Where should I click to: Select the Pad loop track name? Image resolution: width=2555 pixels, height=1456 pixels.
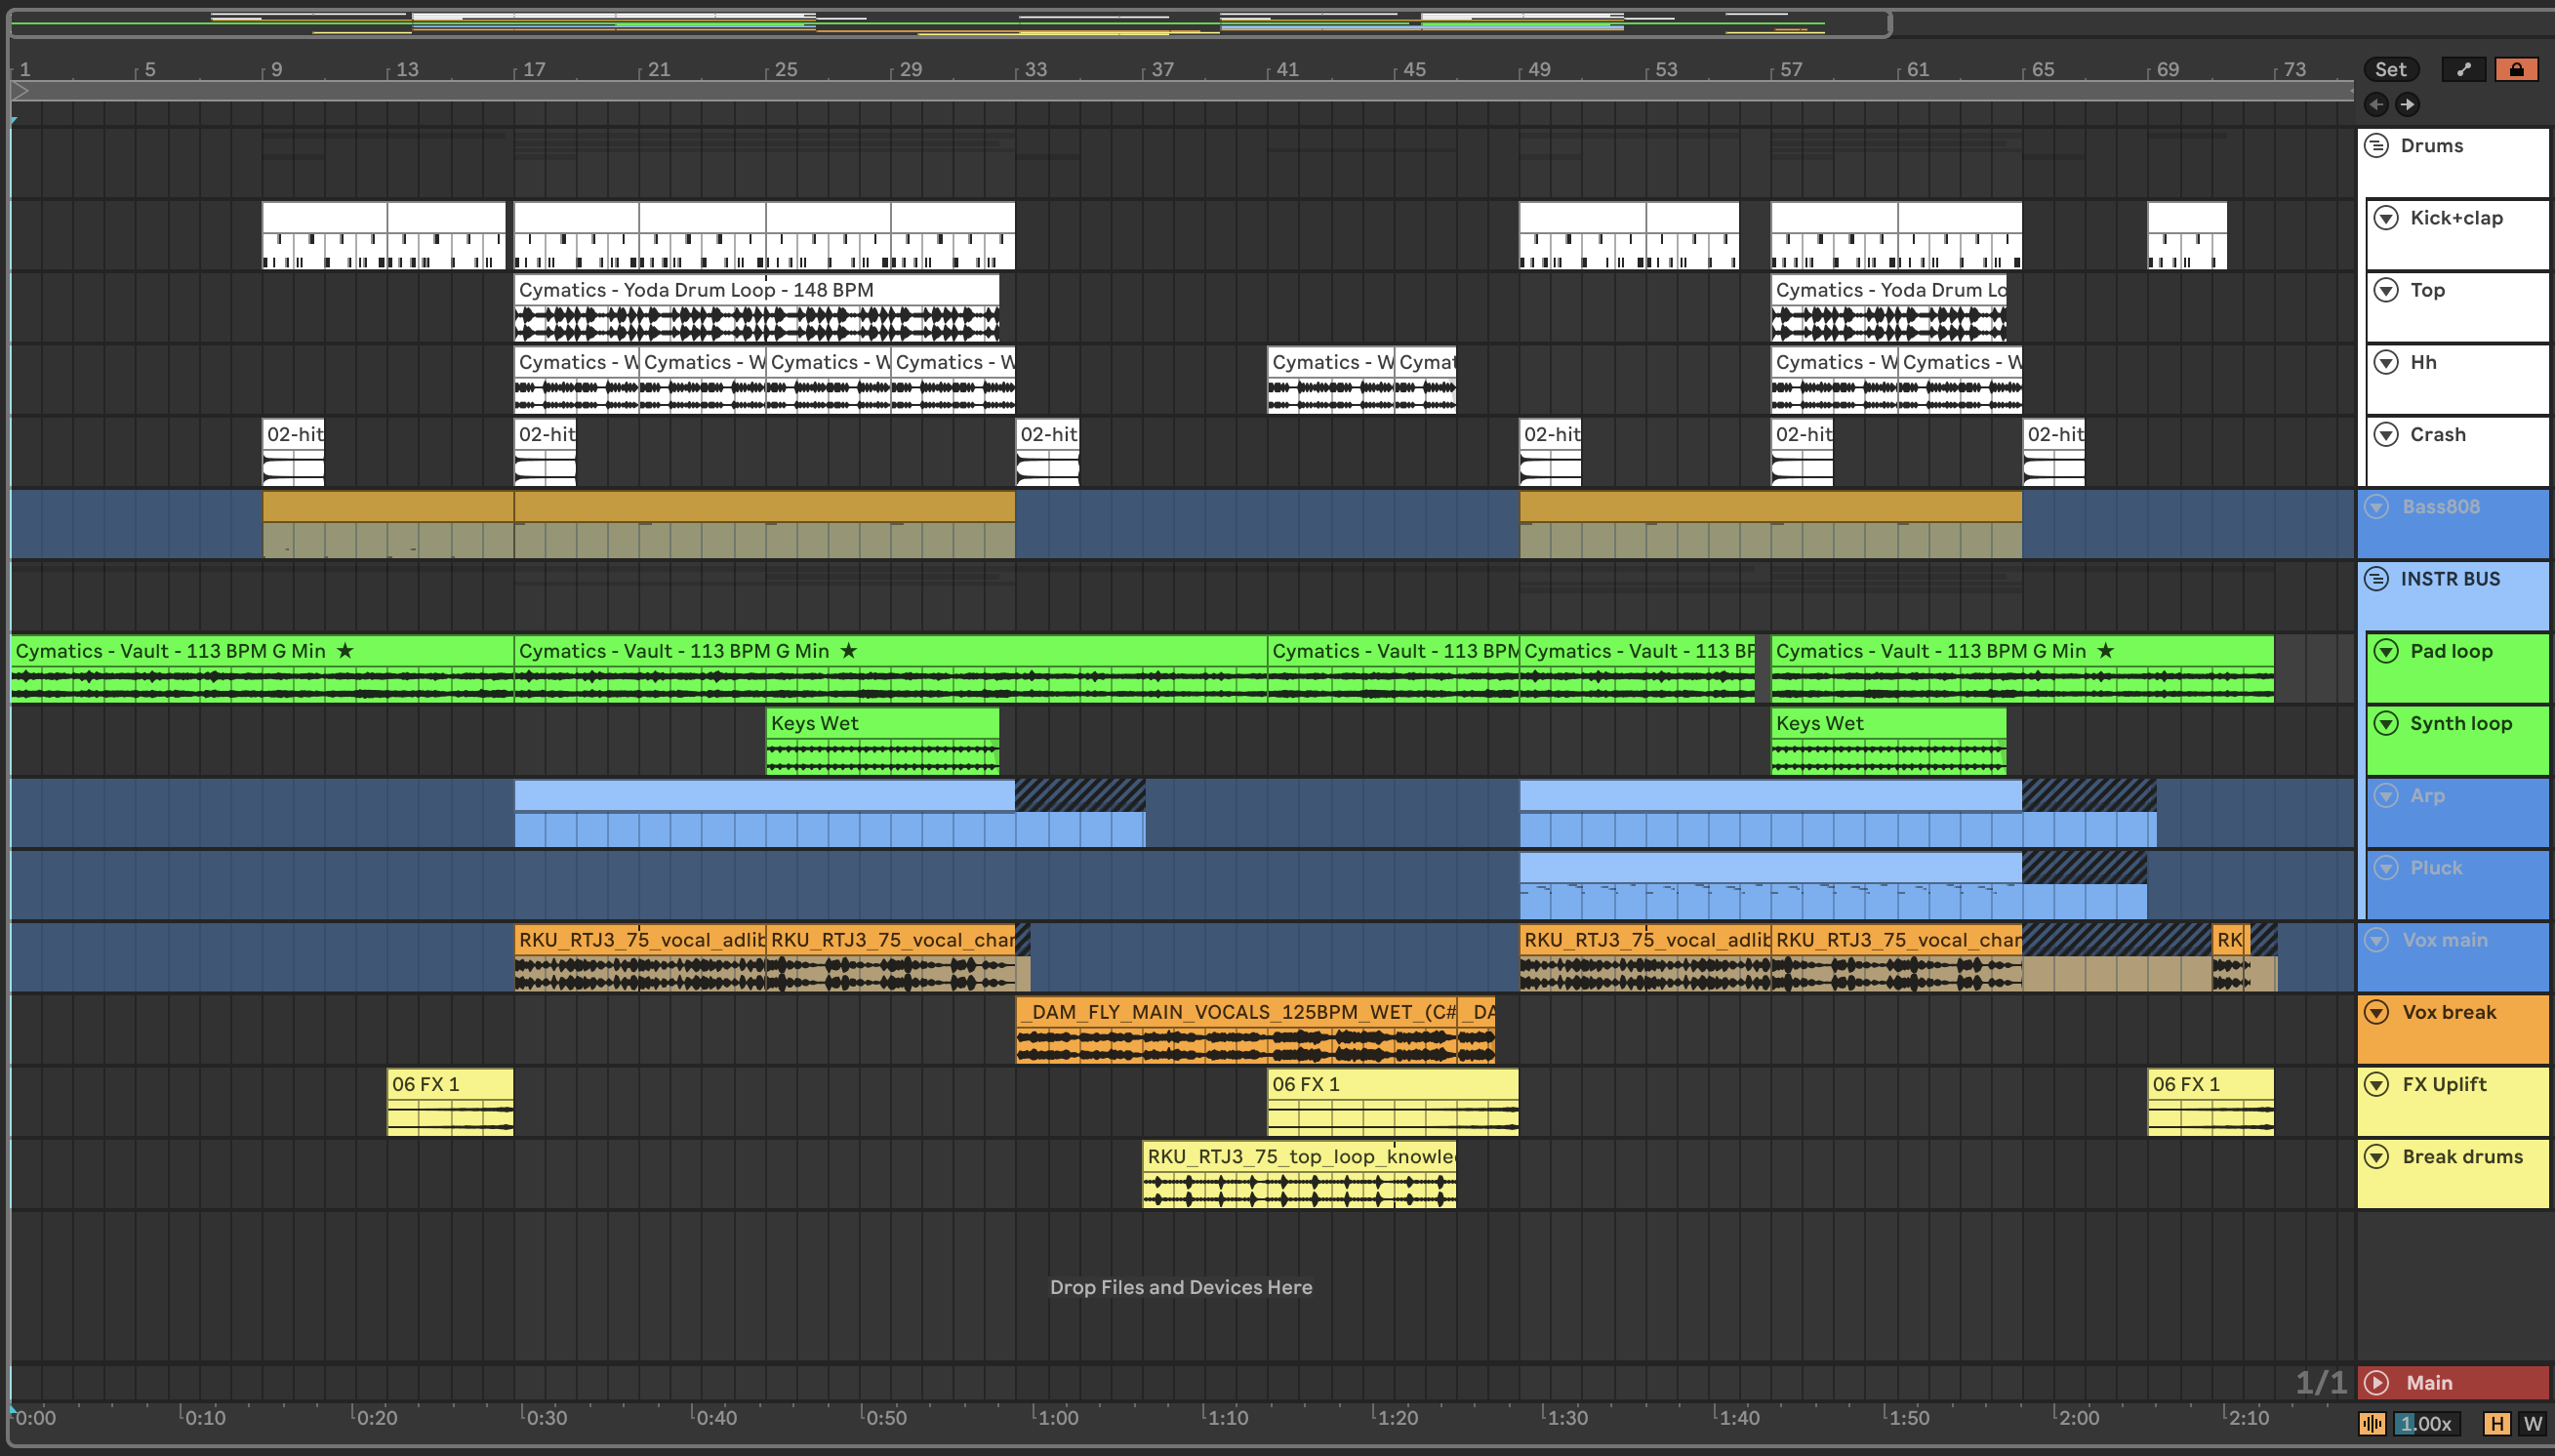(2451, 651)
